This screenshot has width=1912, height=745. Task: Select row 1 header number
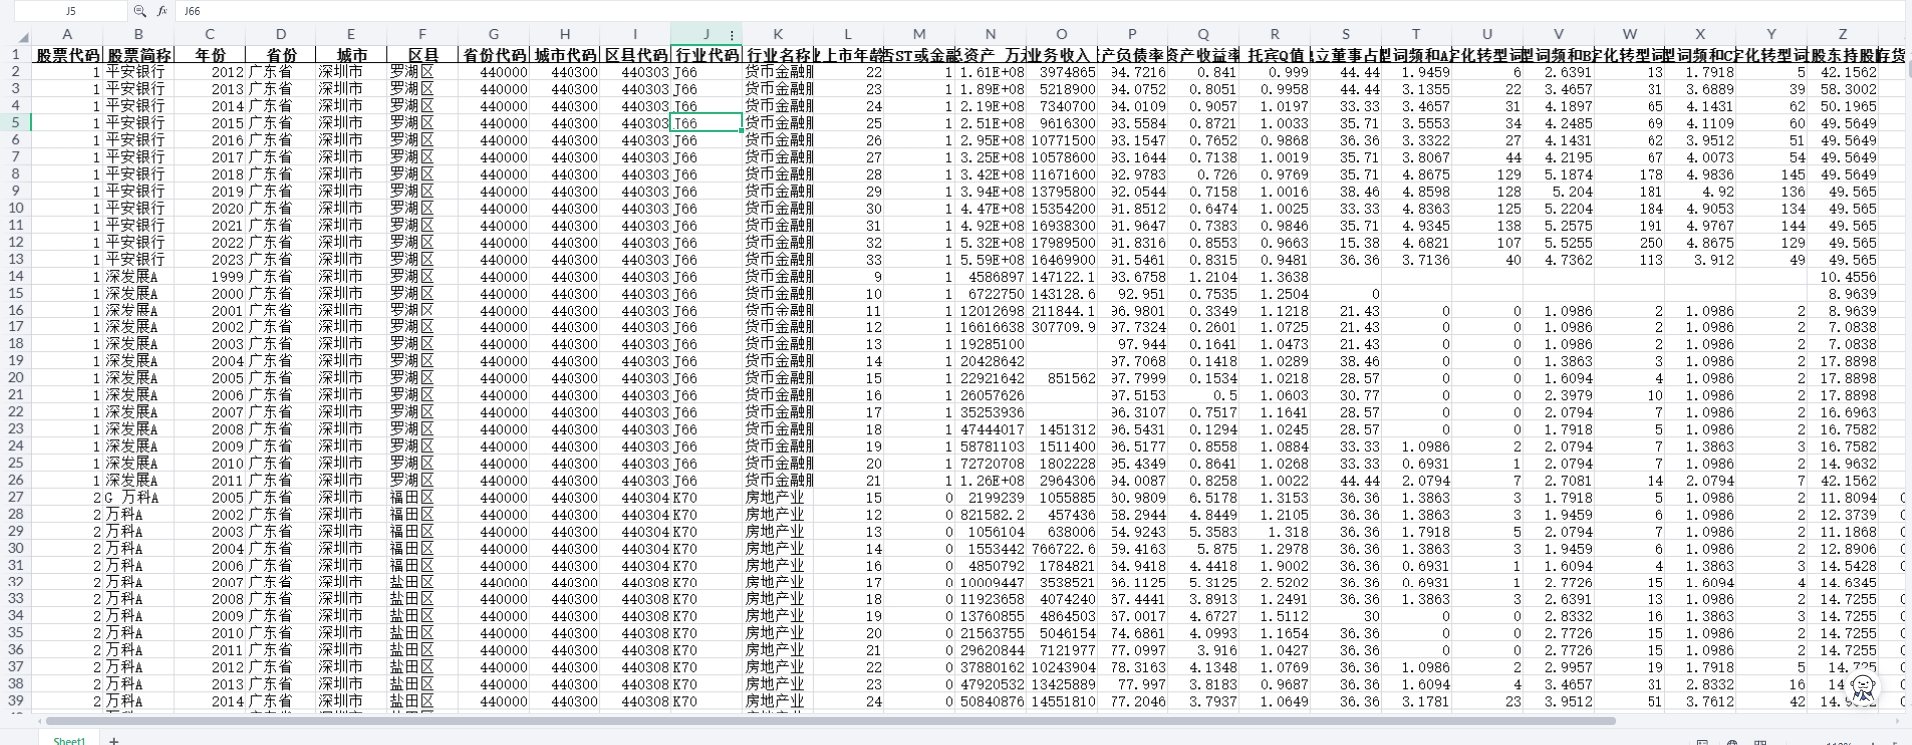click(x=15, y=54)
